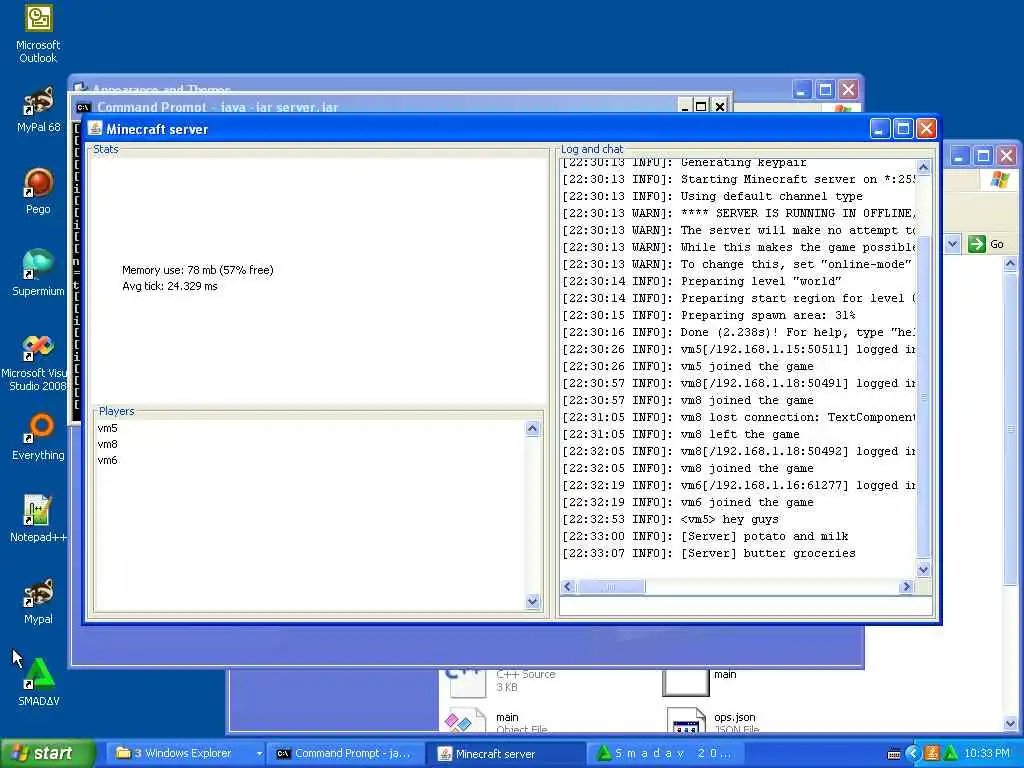
Task: Open the address bar dropdown in Explorer window
Action: [x=952, y=244]
